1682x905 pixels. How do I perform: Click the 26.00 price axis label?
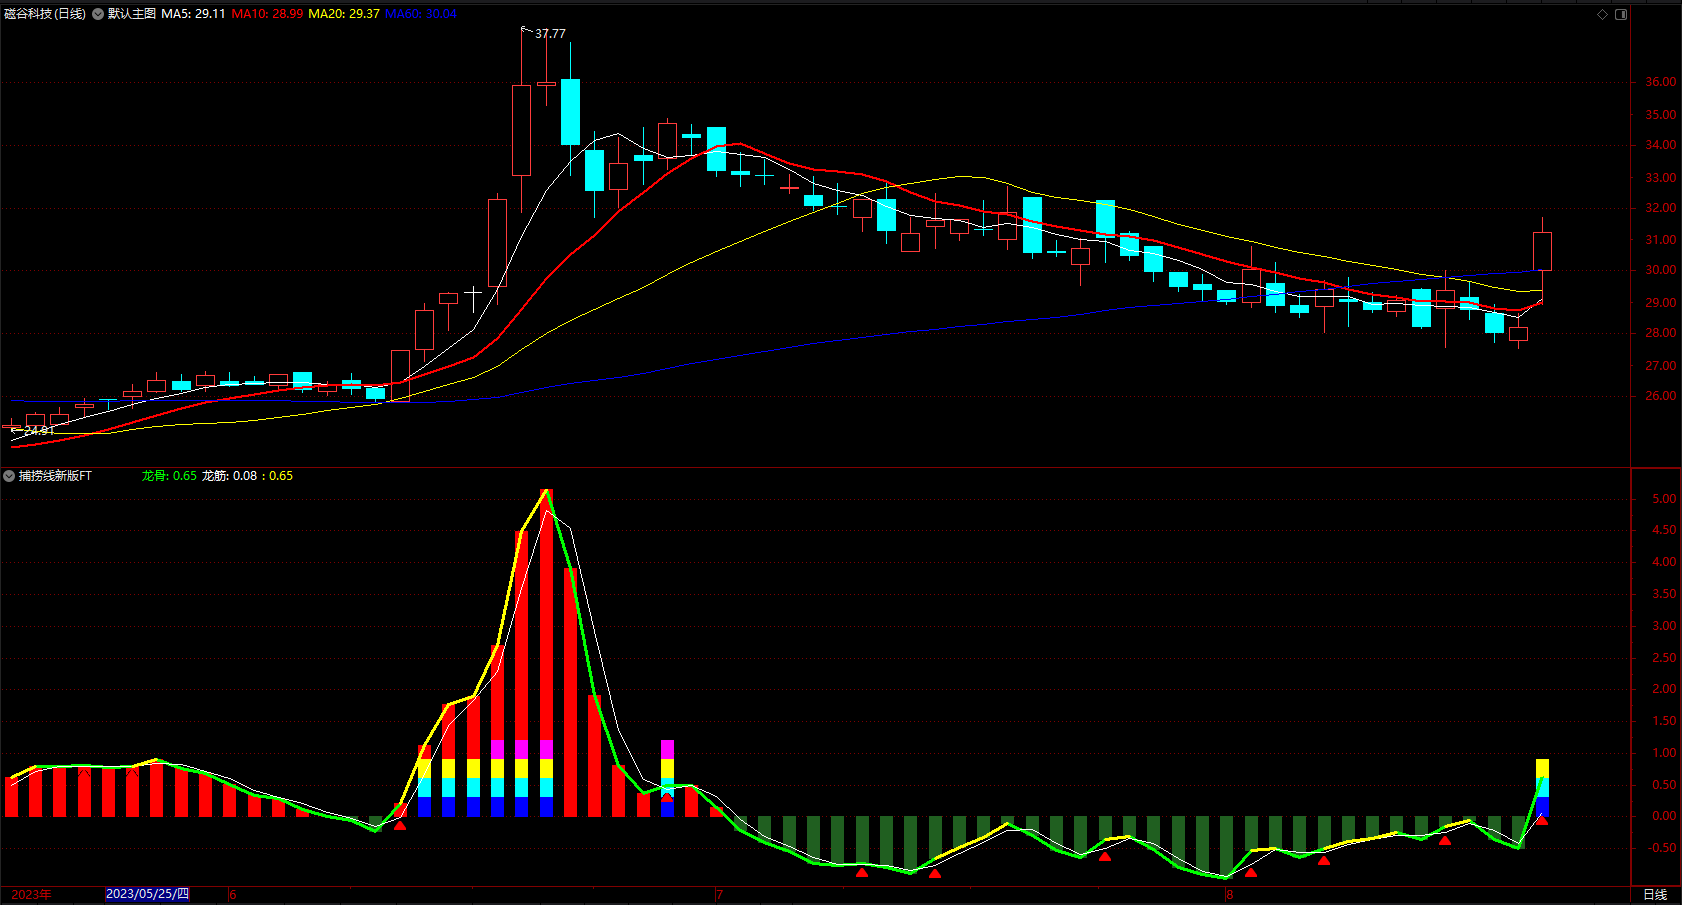coord(1661,396)
